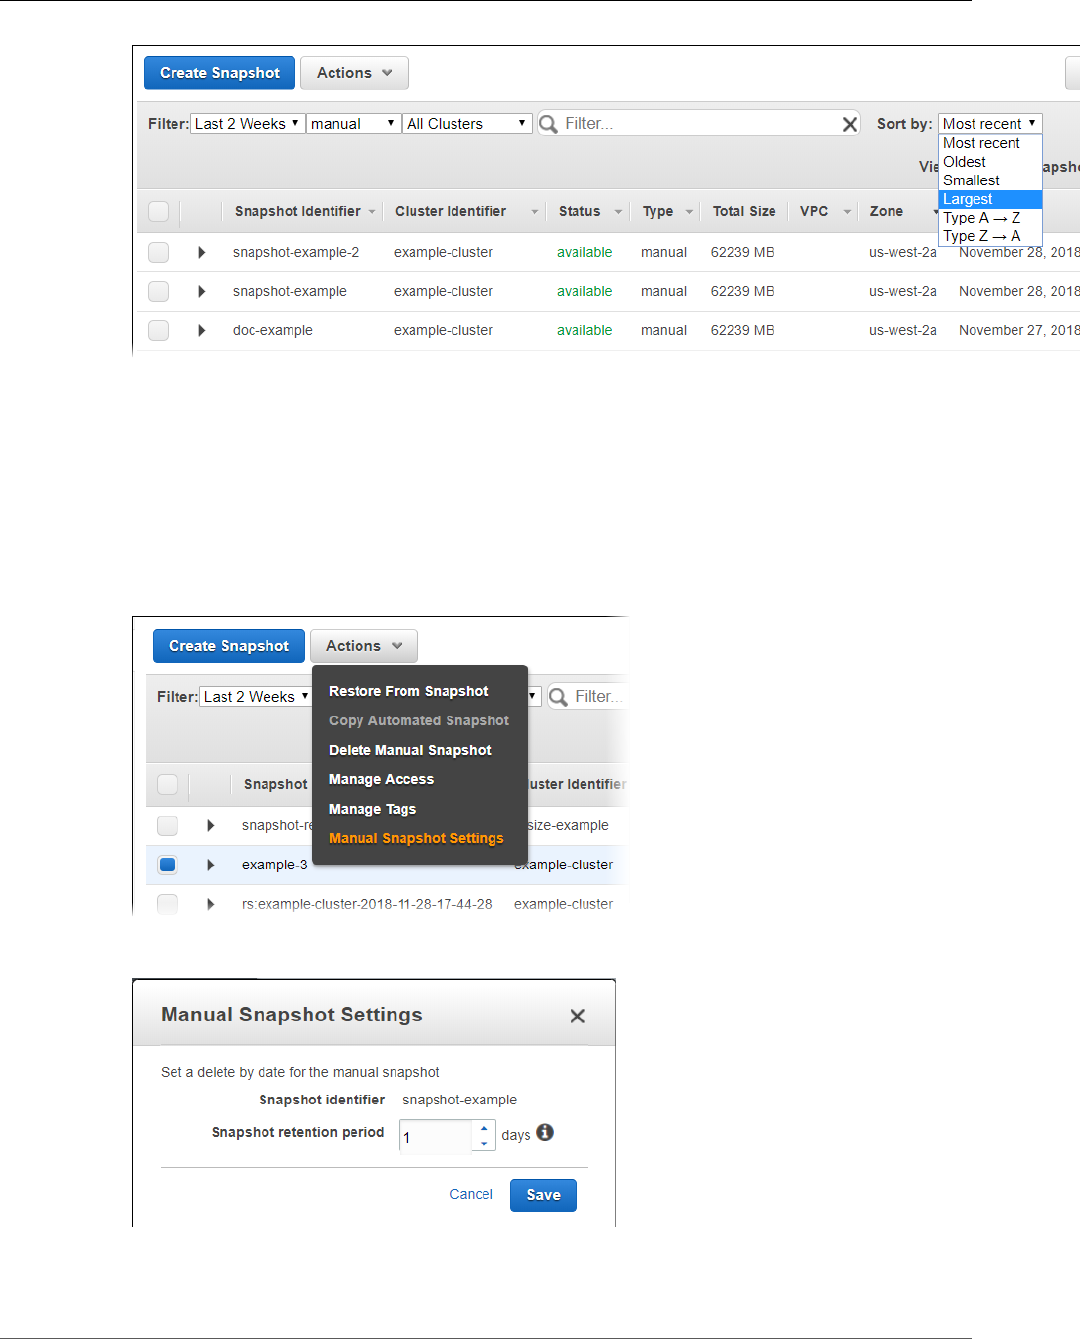1080x1339 pixels.
Task: Click Cancel link in settings dialog
Action: click(471, 1194)
